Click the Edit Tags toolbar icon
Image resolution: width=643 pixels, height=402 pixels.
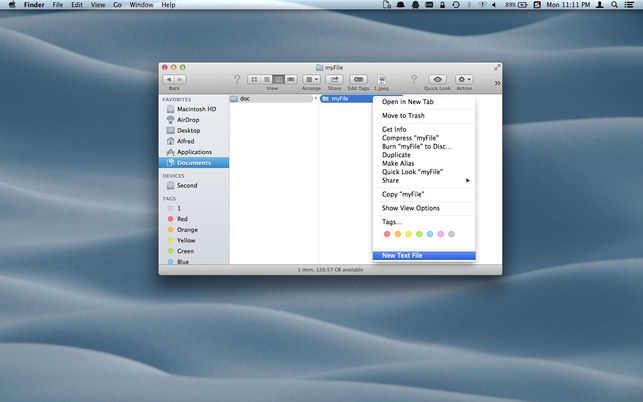pyautogui.click(x=359, y=79)
